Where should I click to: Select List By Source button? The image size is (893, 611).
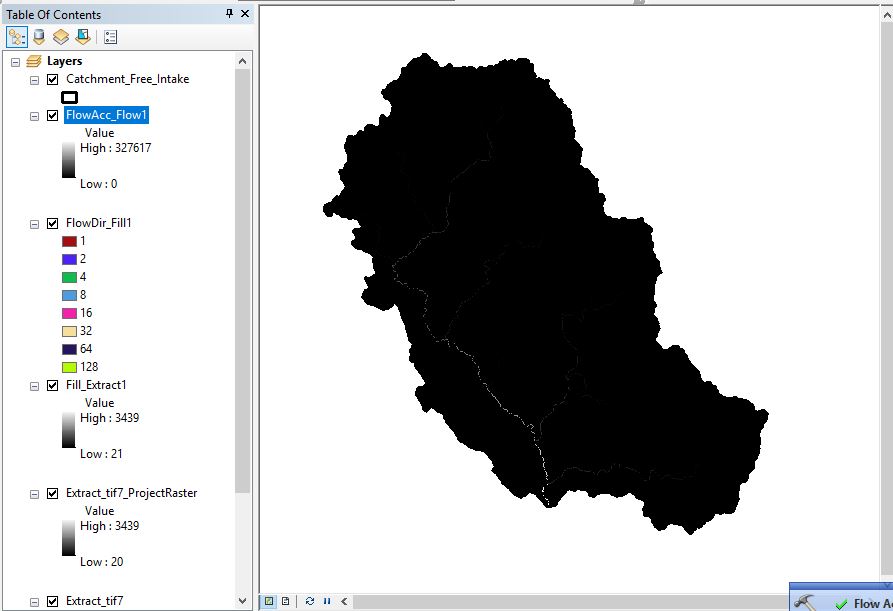pyautogui.click(x=39, y=38)
